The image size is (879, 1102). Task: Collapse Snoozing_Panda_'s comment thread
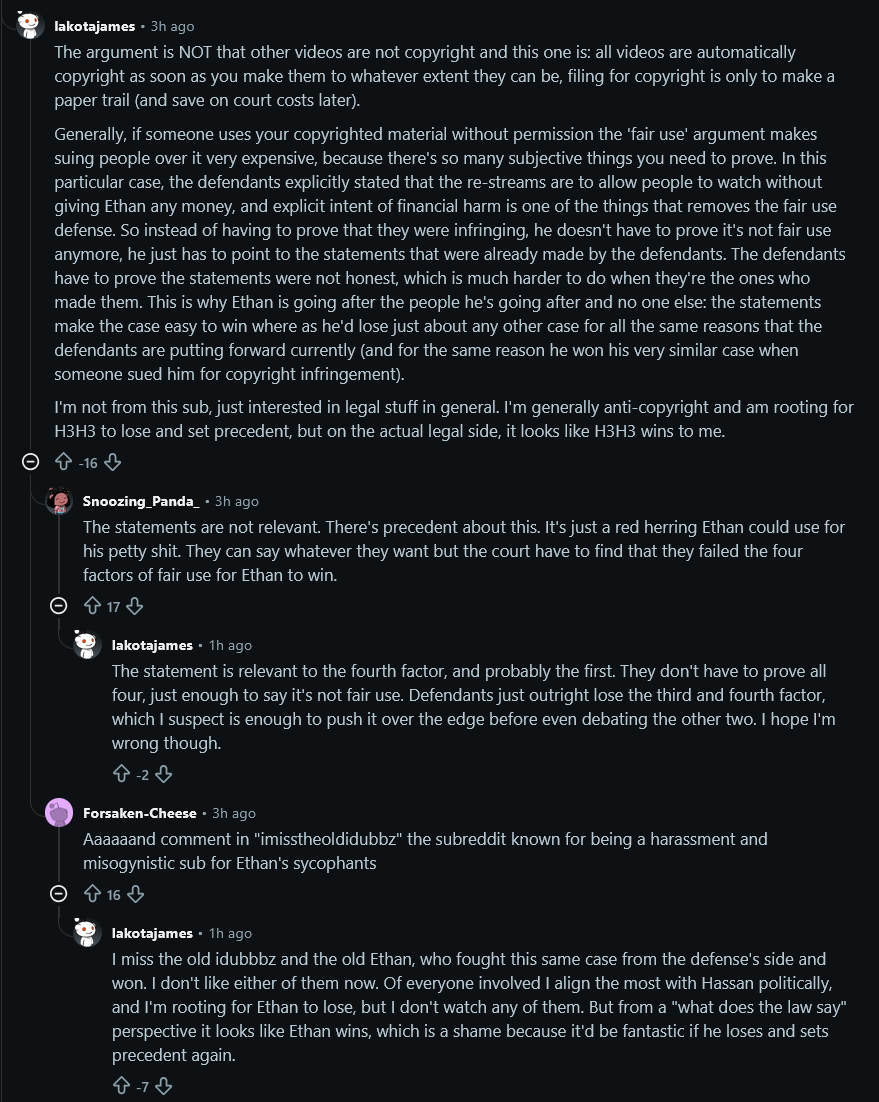click(x=59, y=605)
